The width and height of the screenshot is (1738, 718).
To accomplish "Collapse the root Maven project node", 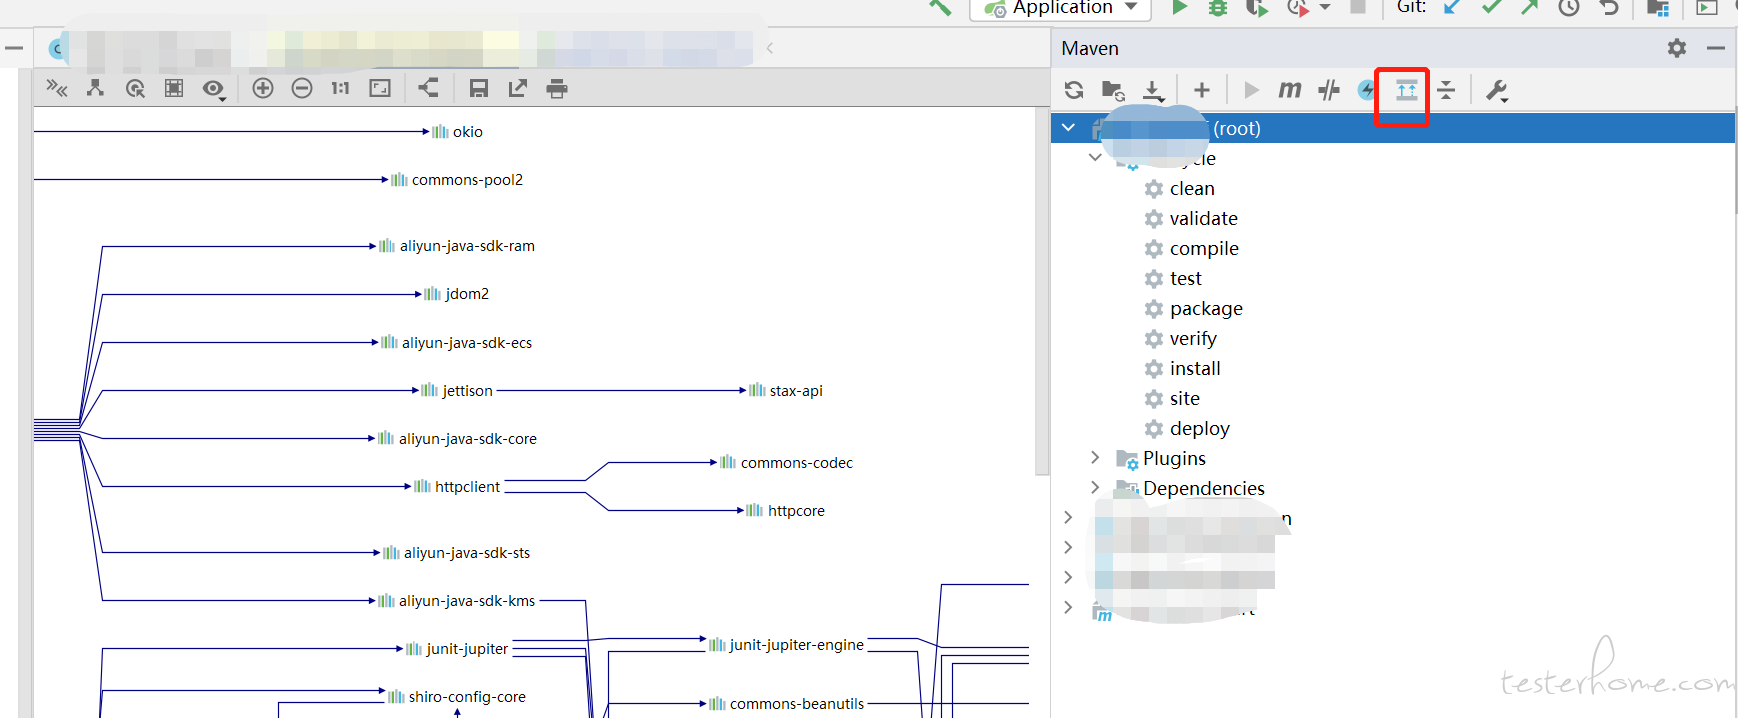I will tap(1068, 128).
